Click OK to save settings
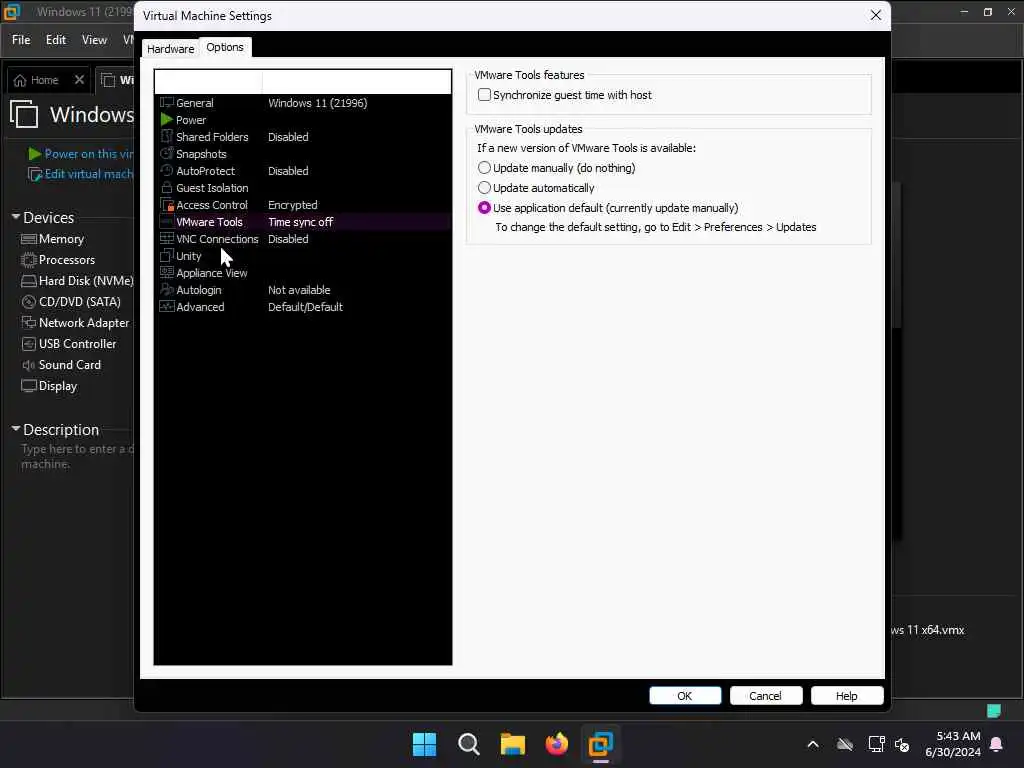Screen dimensions: 1024x768 (684, 696)
